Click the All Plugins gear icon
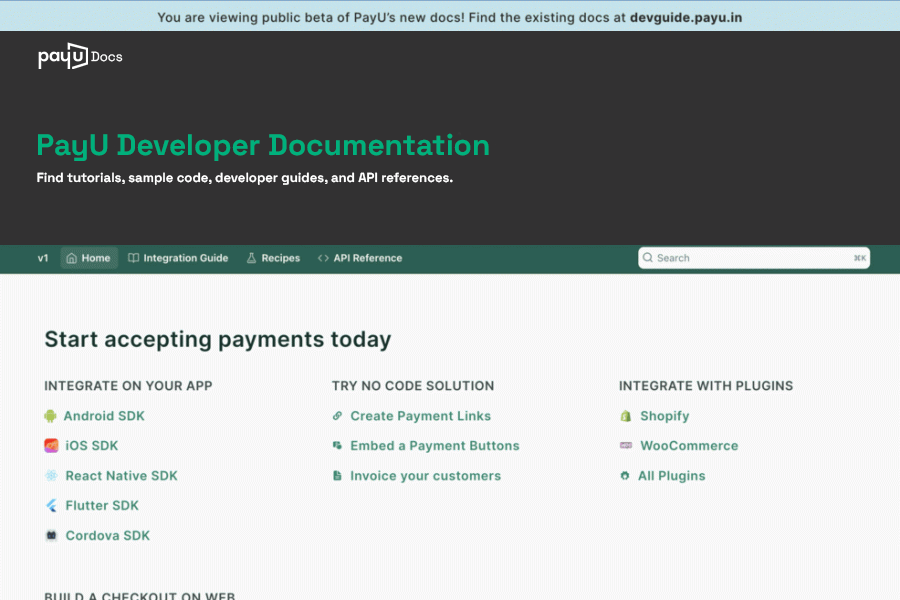This screenshot has width=900, height=600. [625, 476]
